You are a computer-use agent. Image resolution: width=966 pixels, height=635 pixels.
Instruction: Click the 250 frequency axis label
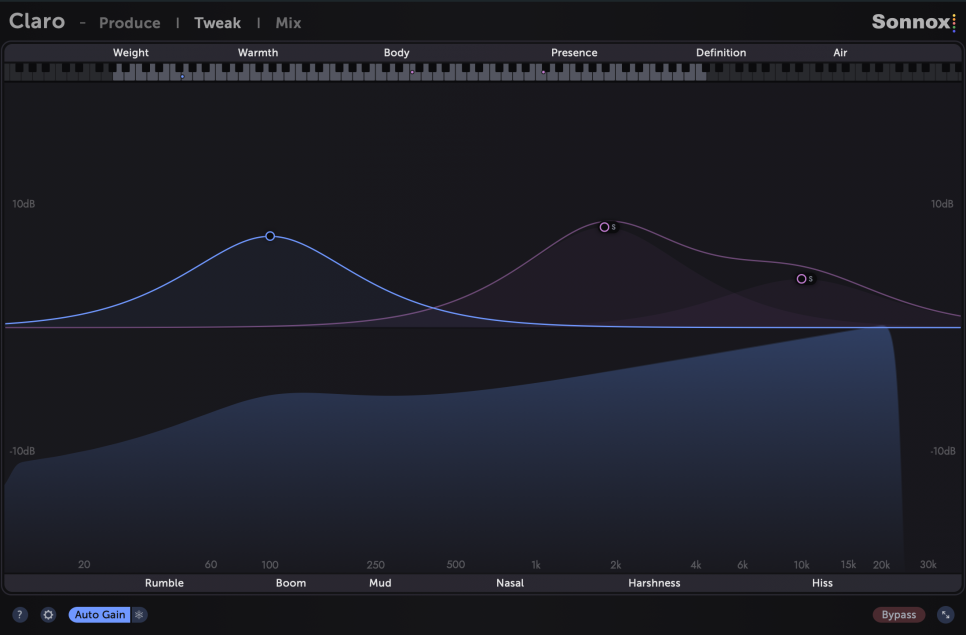point(375,564)
